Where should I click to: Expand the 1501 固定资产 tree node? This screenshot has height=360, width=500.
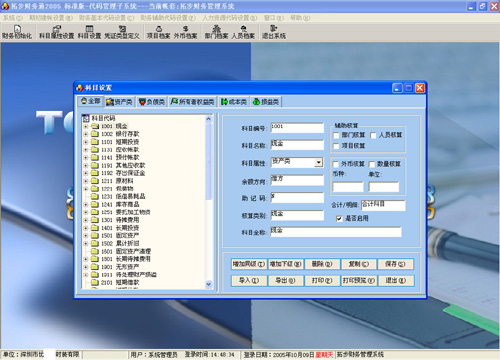[86, 236]
